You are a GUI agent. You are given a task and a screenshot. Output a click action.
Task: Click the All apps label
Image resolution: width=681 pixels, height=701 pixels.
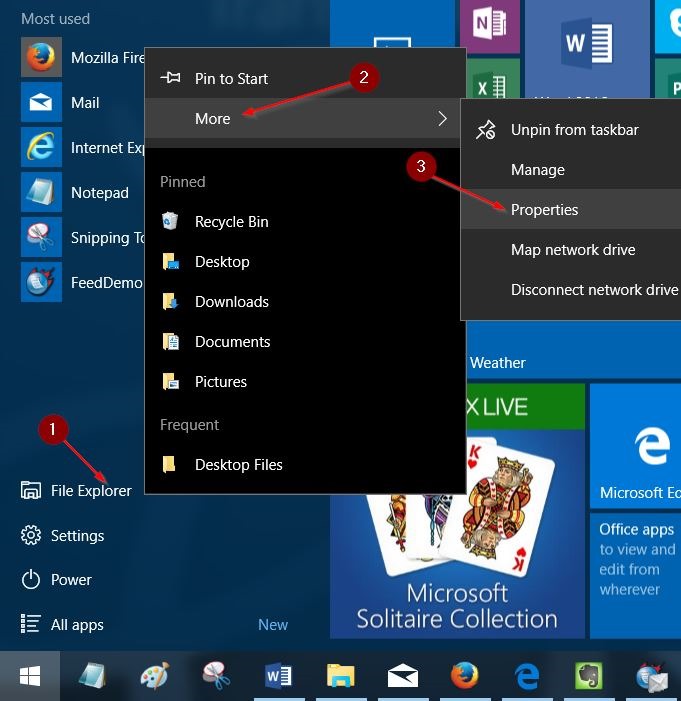(x=77, y=625)
